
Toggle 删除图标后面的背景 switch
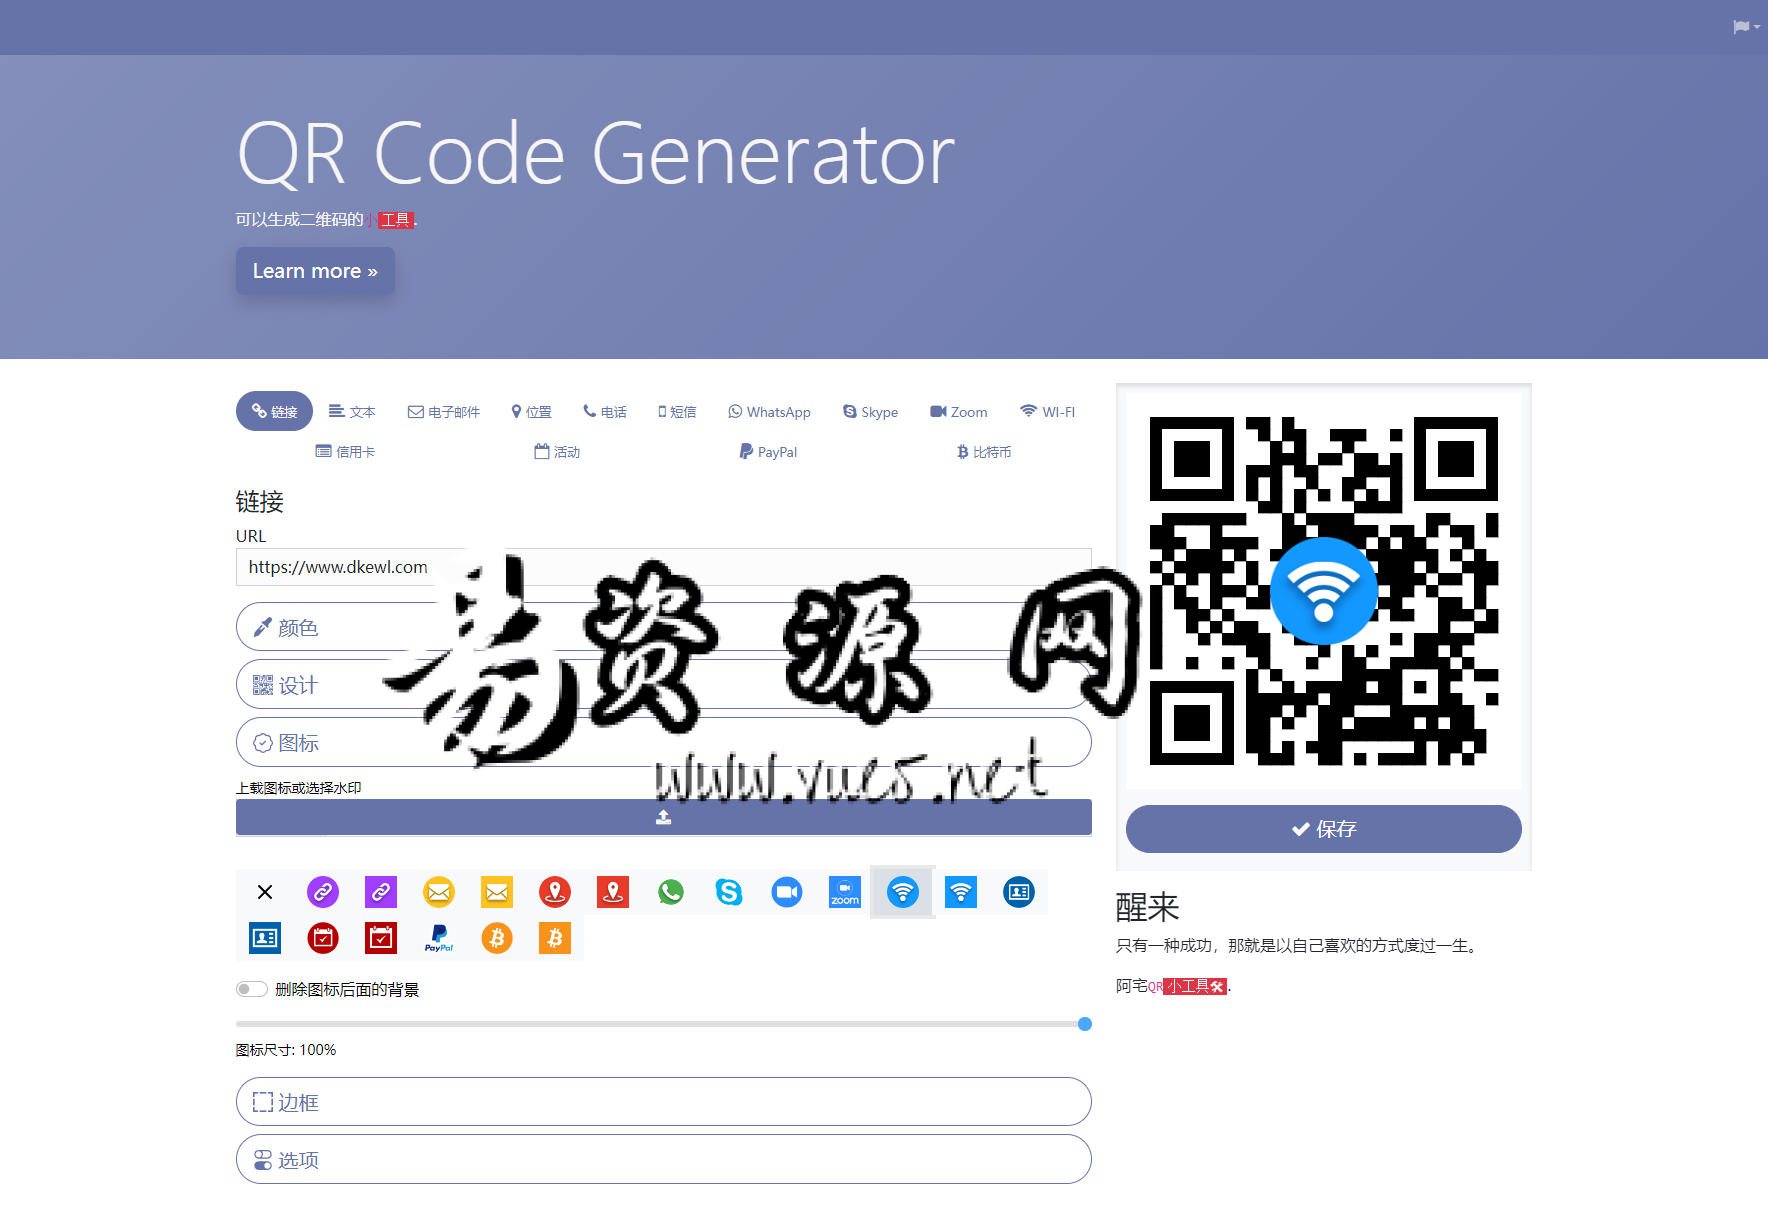pyautogui.click(x=251, y=989)
